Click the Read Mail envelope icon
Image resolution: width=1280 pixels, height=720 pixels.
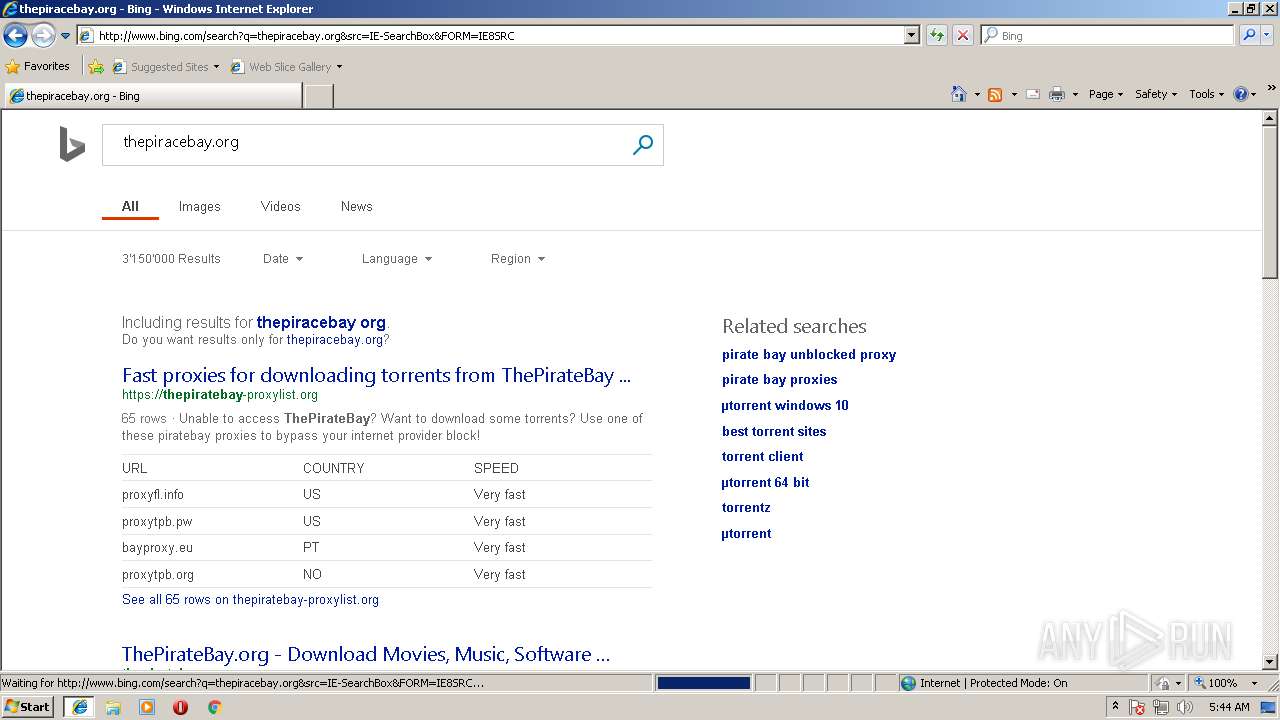pos(1033,94)
